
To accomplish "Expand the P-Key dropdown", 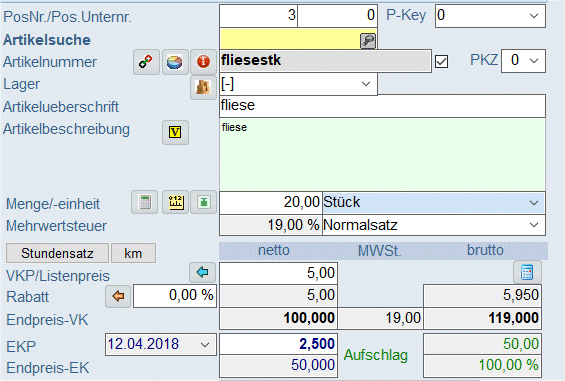I will [x=490, y=16].
